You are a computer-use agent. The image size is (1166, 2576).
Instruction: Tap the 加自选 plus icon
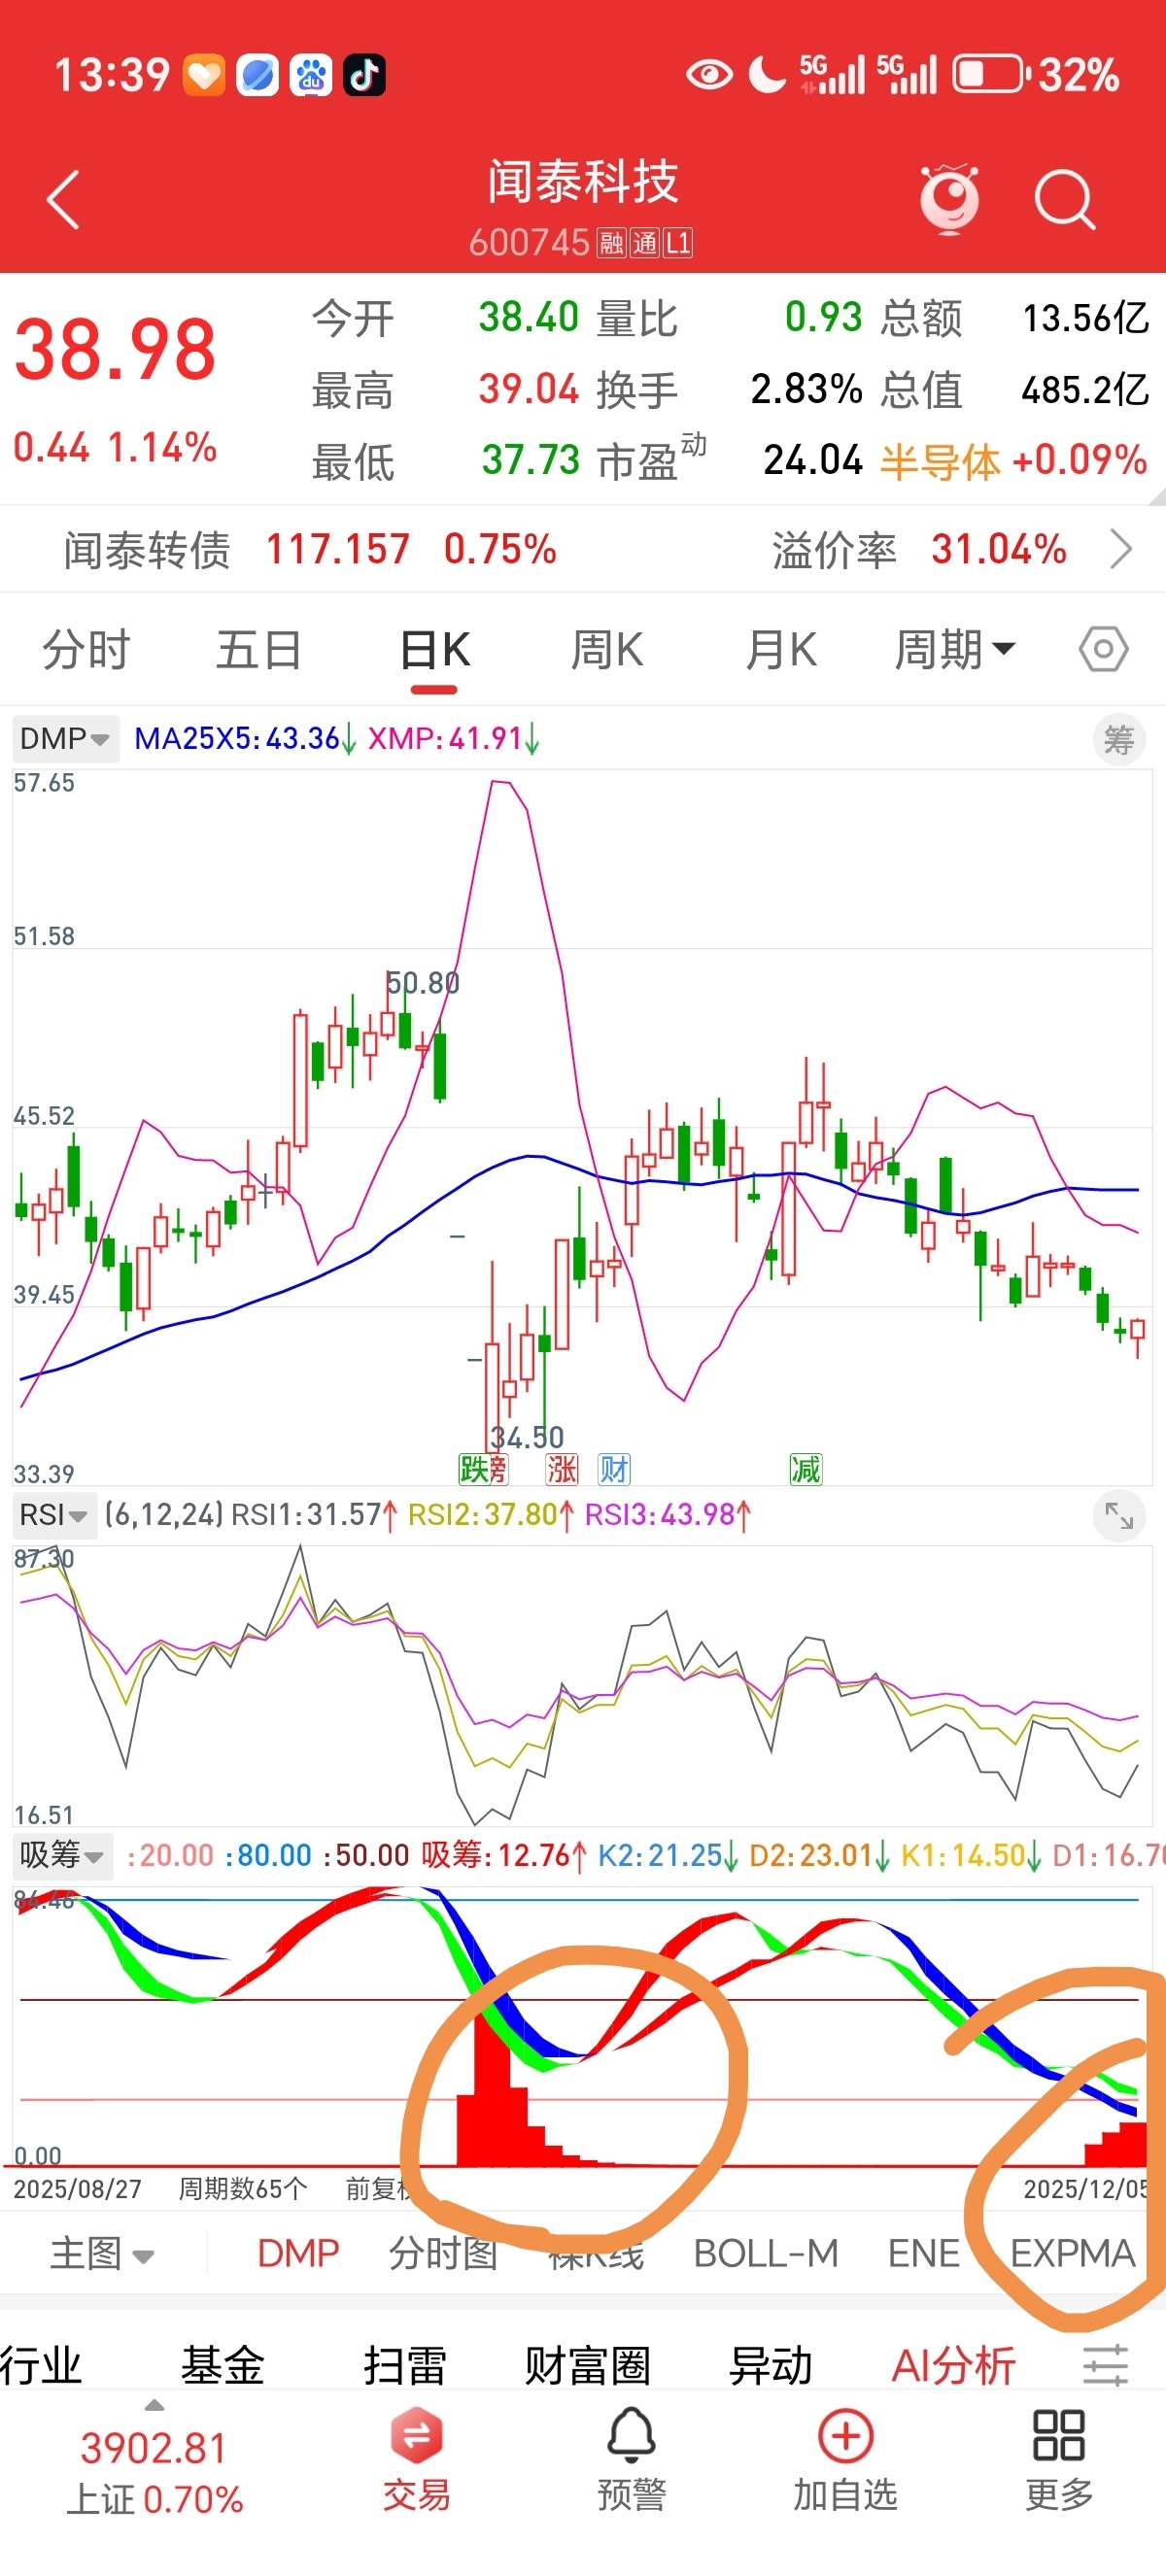[x=846, y=2462]
